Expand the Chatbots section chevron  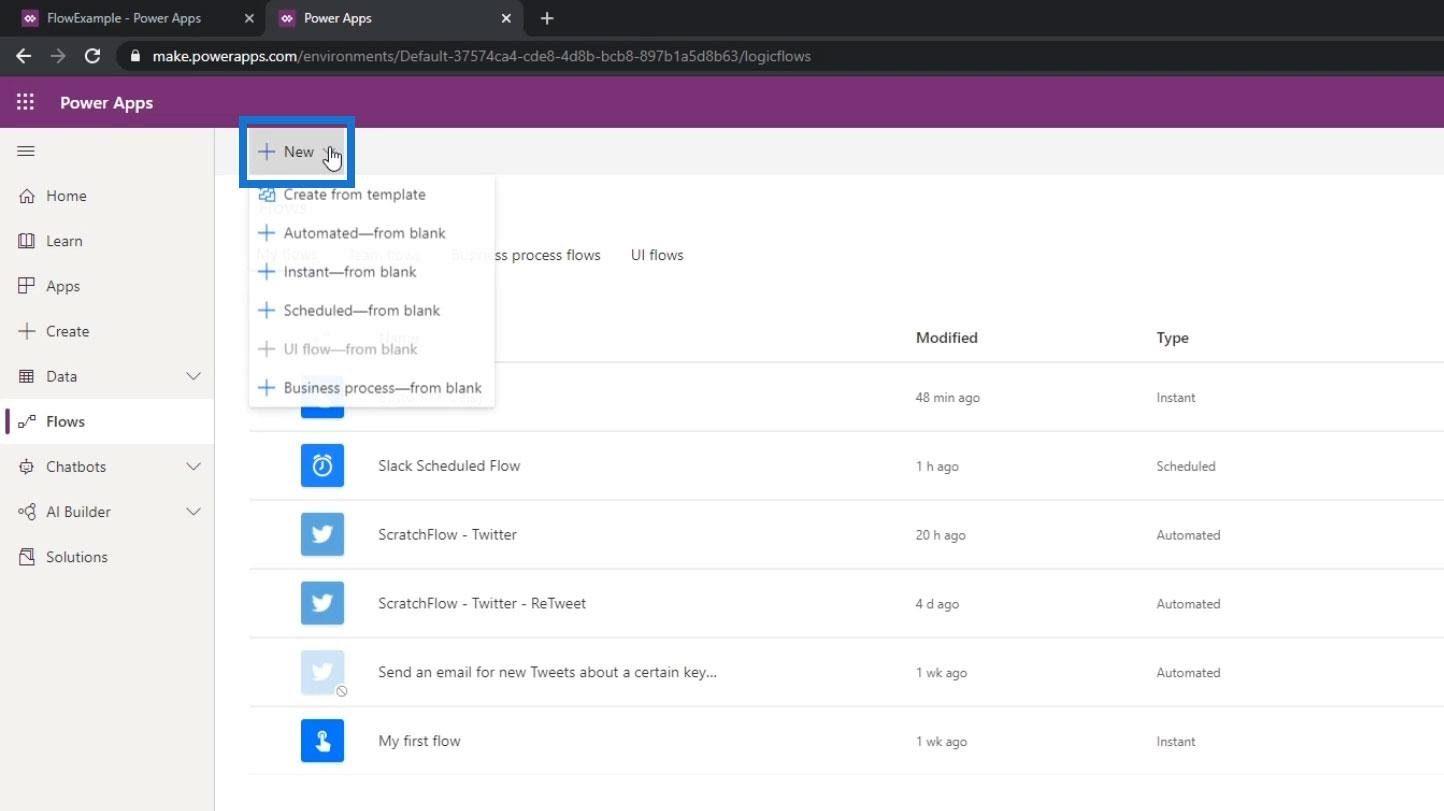pyautogui.click(x=194, y=467)
